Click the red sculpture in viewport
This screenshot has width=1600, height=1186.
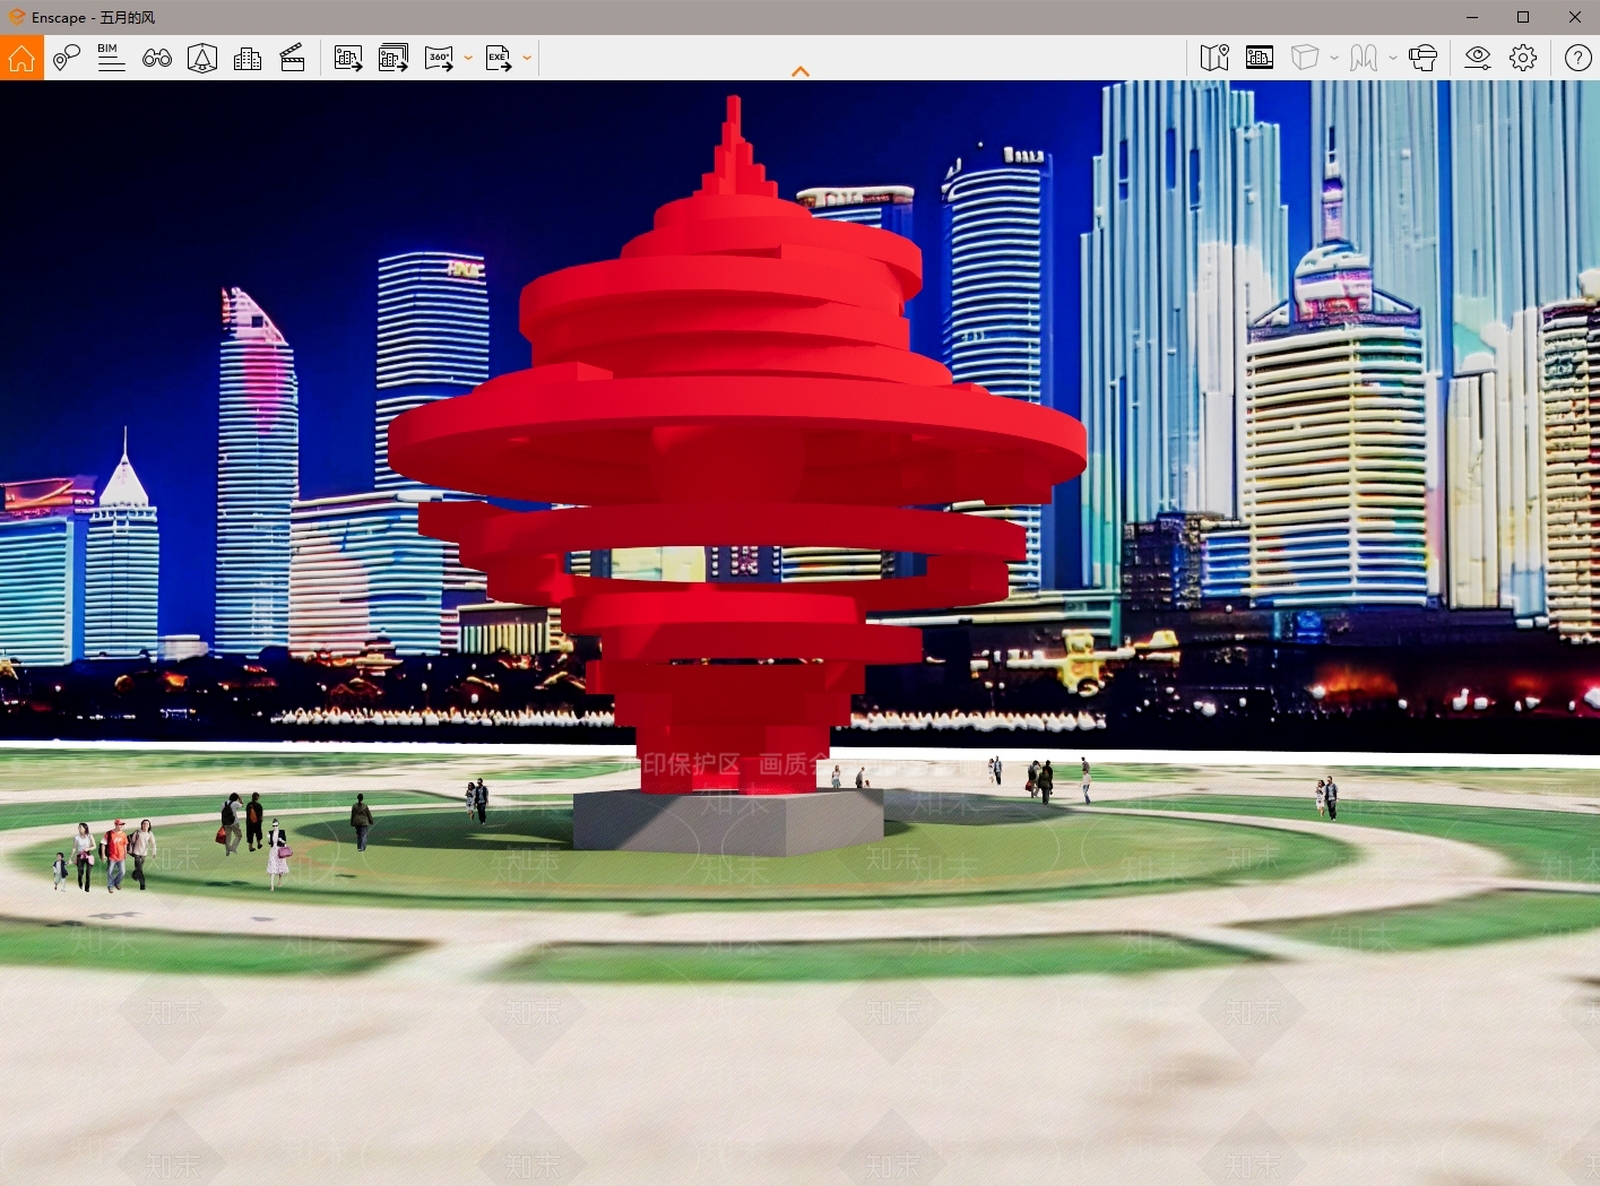coord(735,440)
